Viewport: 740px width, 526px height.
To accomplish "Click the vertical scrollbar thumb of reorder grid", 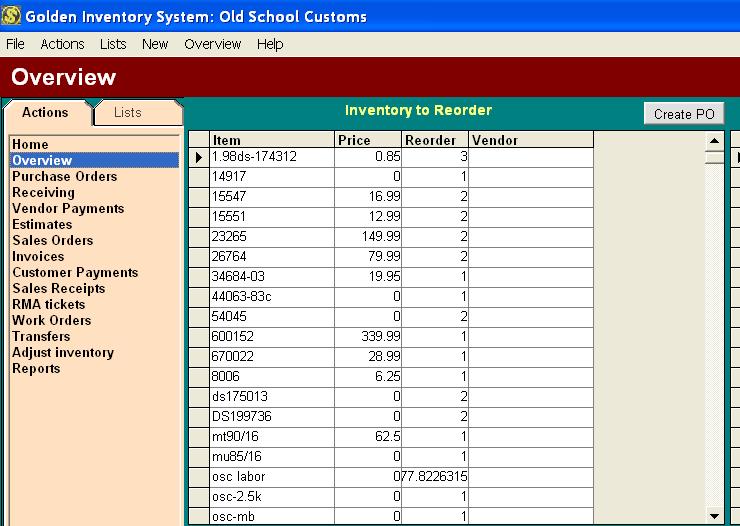I will tap(714, 157).
